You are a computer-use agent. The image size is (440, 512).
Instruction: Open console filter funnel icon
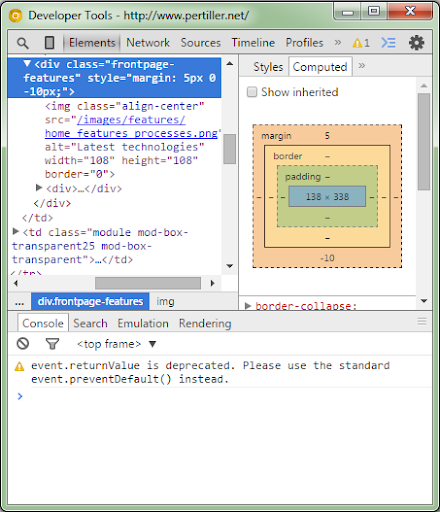(x=52, y=344)
